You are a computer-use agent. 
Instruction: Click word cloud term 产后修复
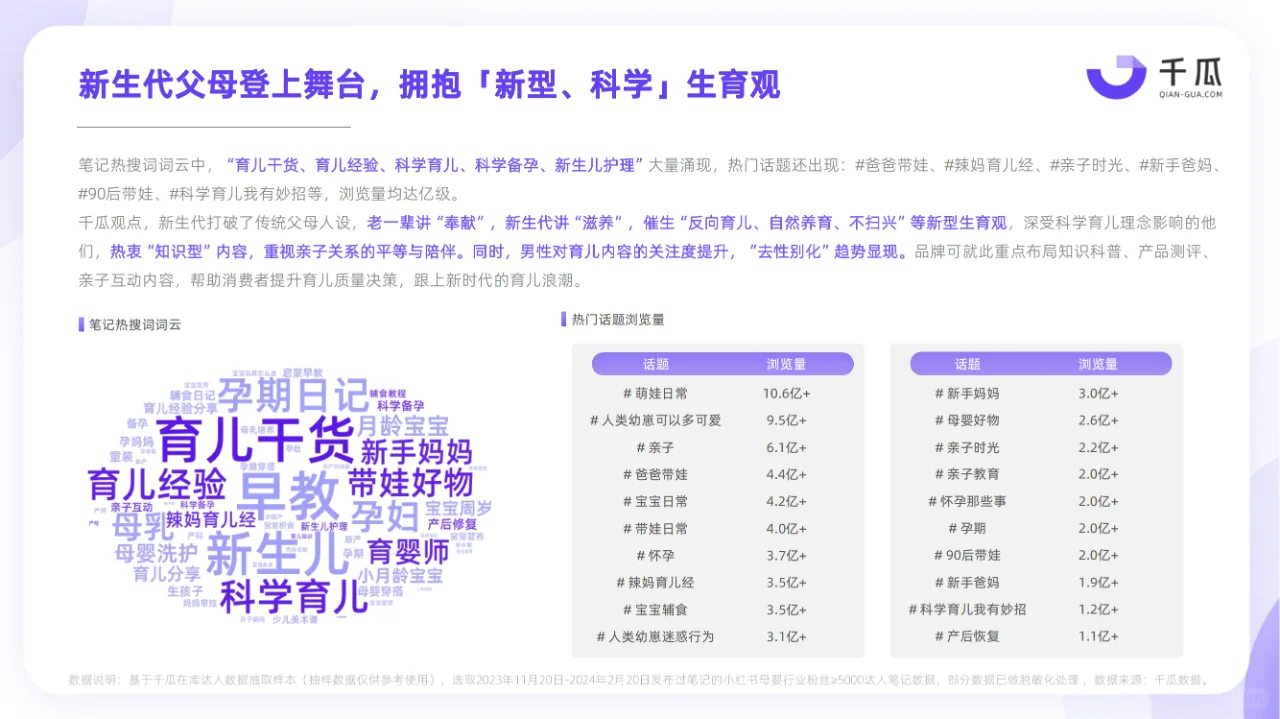(x=452, y=523)
